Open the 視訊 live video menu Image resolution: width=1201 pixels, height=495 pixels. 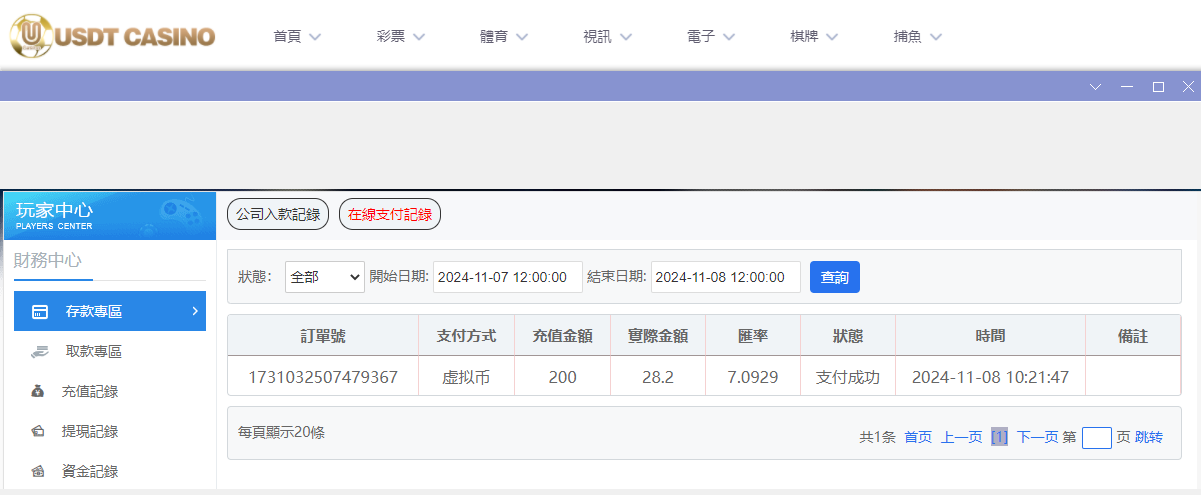[607, 37]
